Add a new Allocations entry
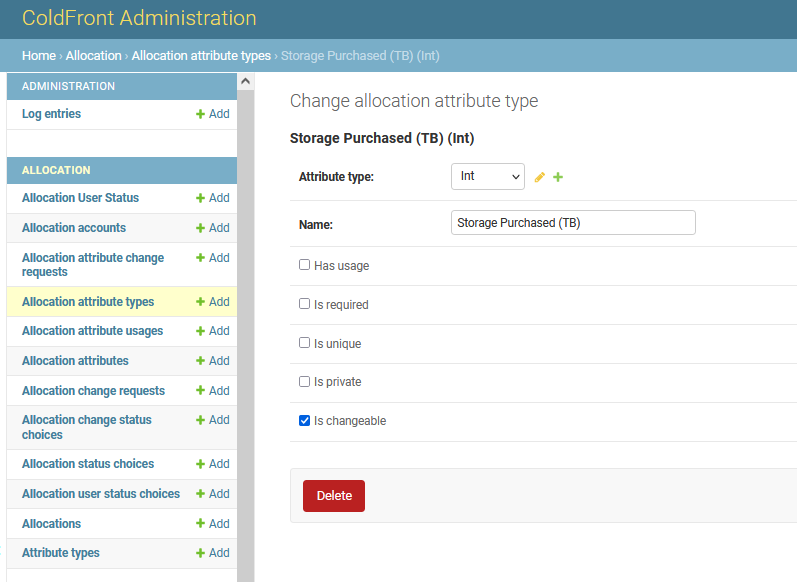The image size is (797, 582). [x=213, y=524]
